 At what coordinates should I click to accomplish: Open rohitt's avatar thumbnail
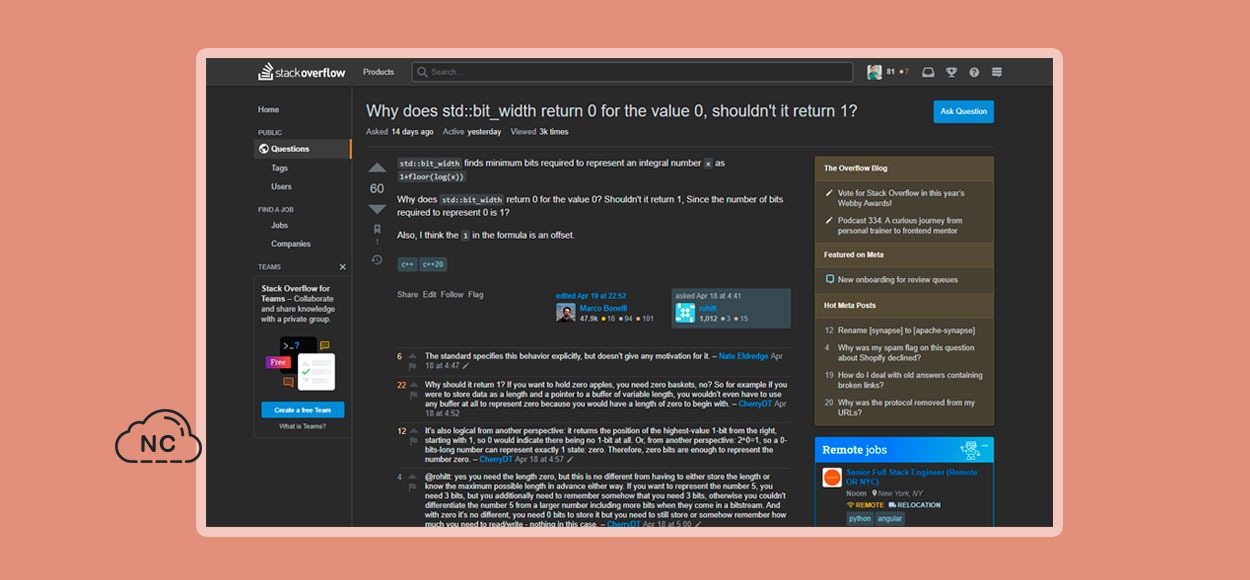(685, 313)
